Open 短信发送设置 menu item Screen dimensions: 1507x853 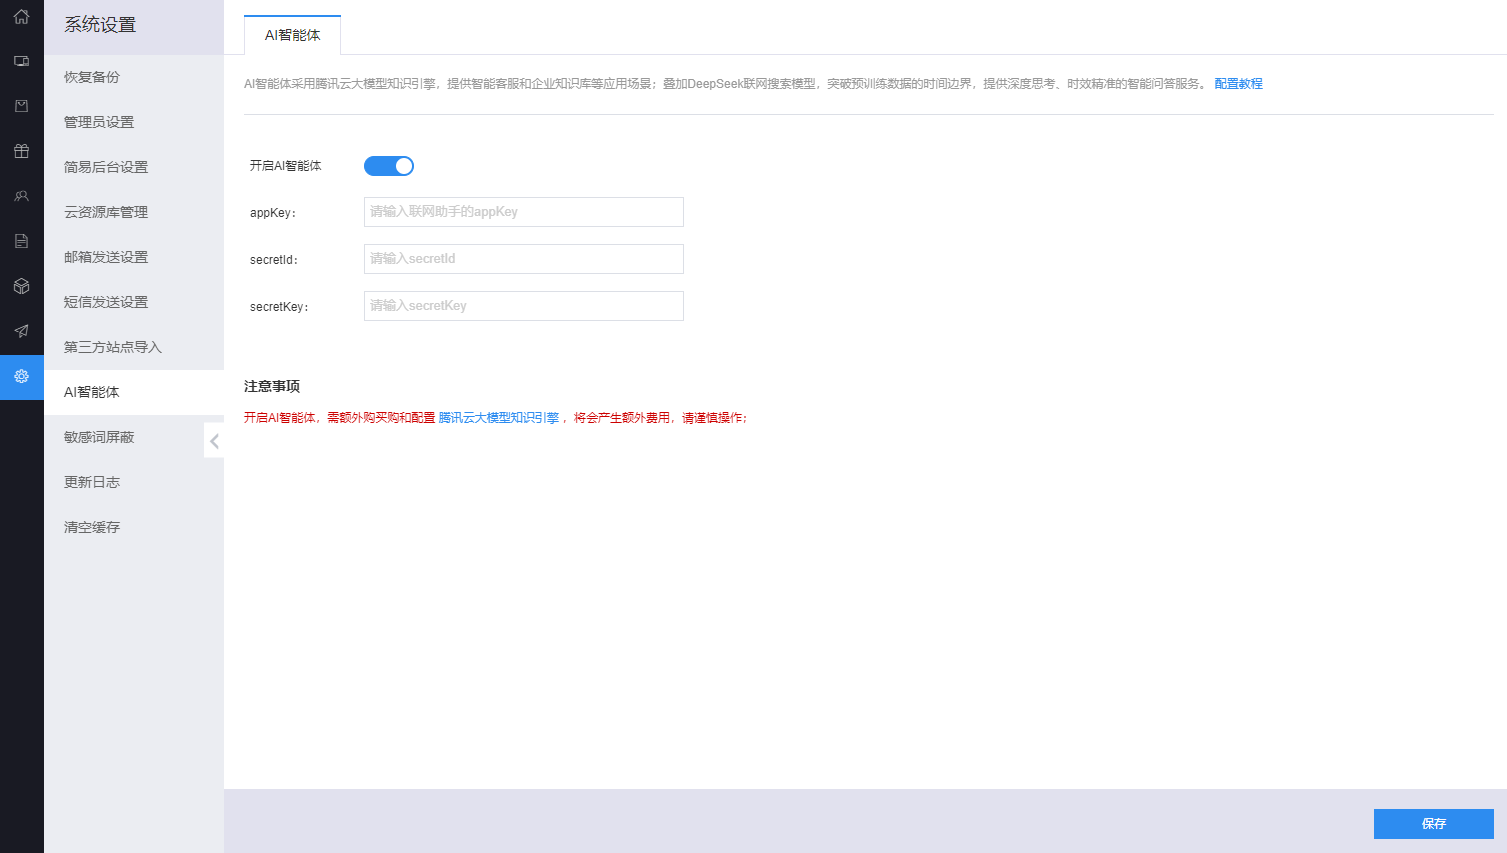pos(134,302)
